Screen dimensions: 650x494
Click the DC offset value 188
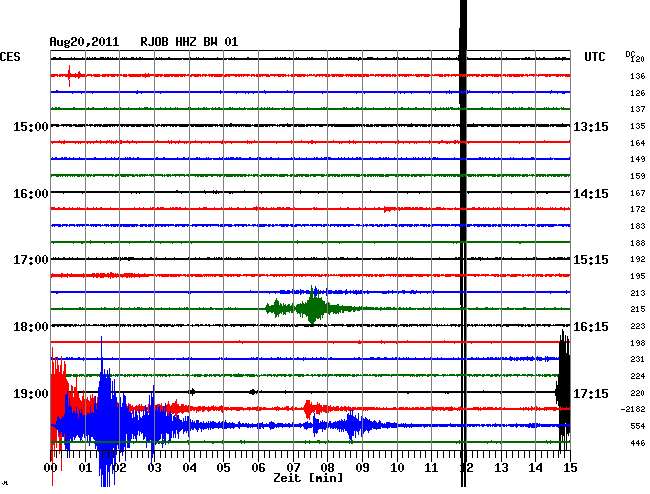point(638,243)
